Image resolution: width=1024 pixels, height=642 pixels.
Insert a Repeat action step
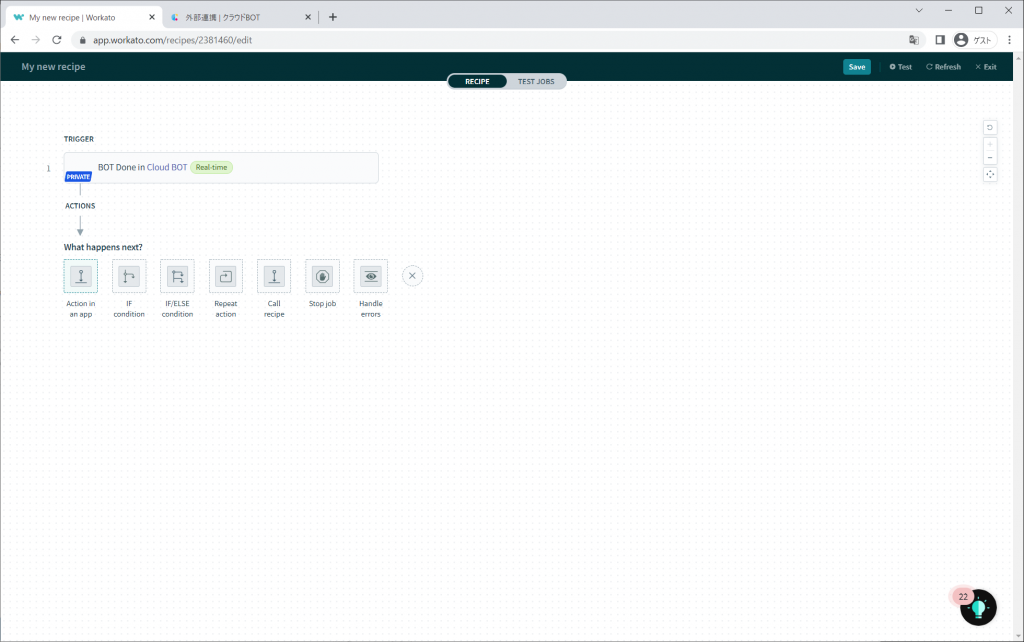pos(225,276)
